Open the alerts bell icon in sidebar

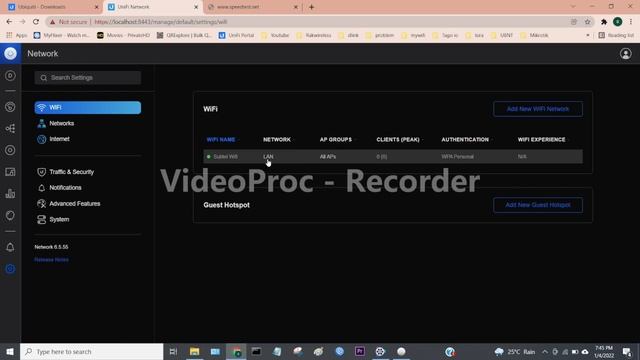coord(10,247)
